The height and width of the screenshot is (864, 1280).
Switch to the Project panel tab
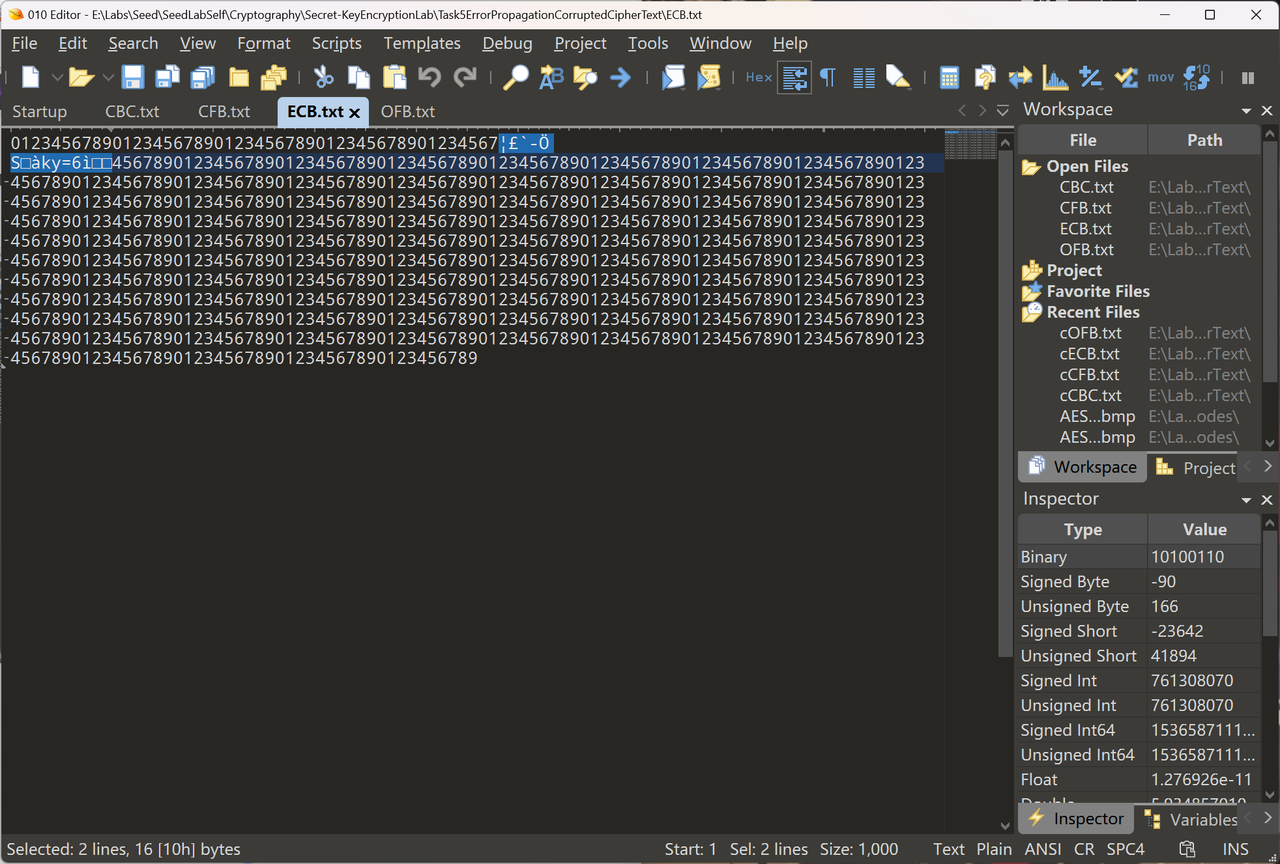click(x=1196, y=467)
